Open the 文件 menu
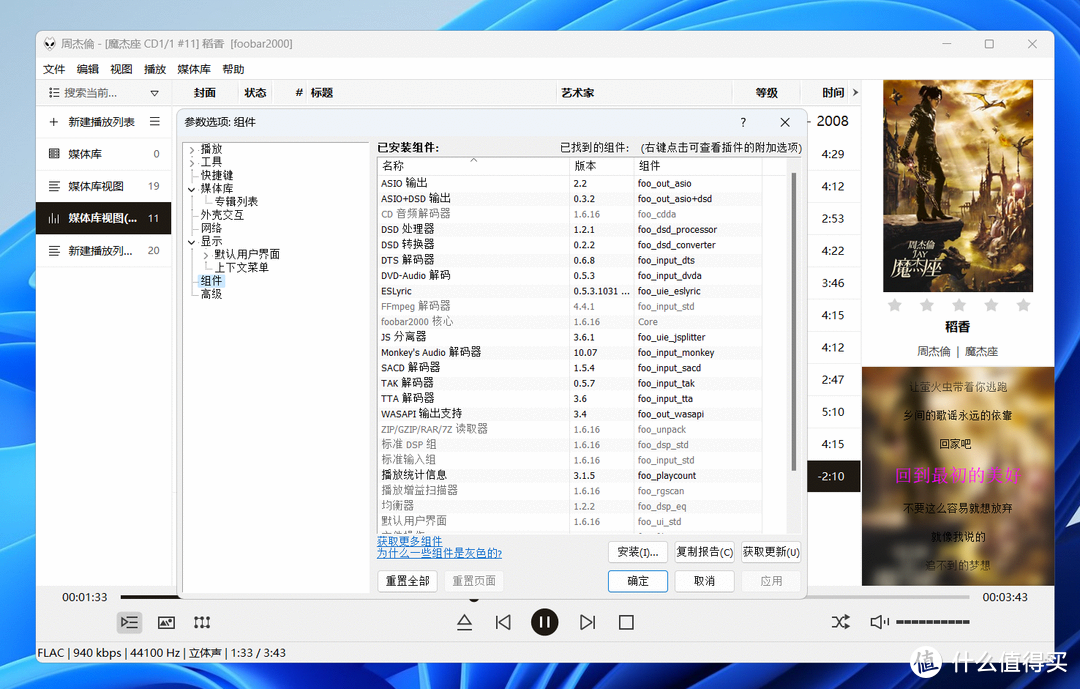 coord(54,69)
